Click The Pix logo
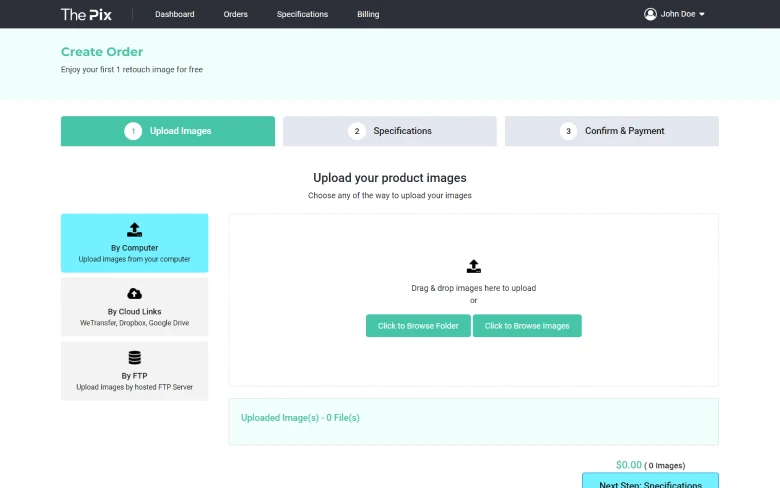The image size is (780, 488). tap(86, 14)
